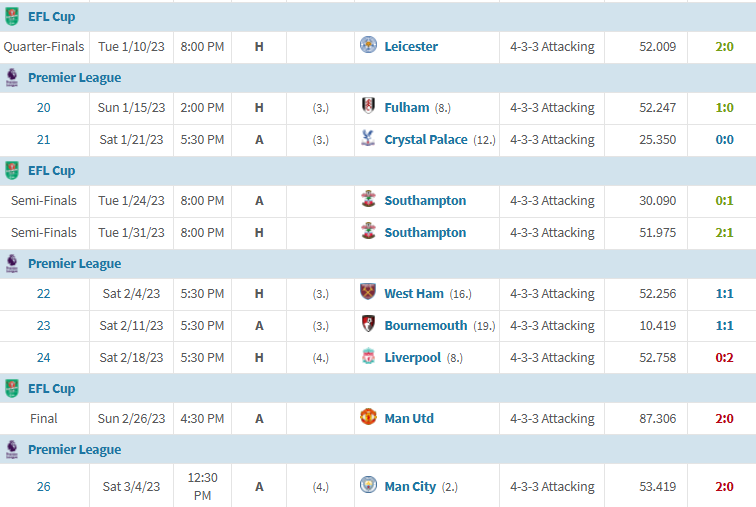This screenshot has height=507, width=756.
Task: Click the Crystal Palace crest icon
Action: [368, 138]
